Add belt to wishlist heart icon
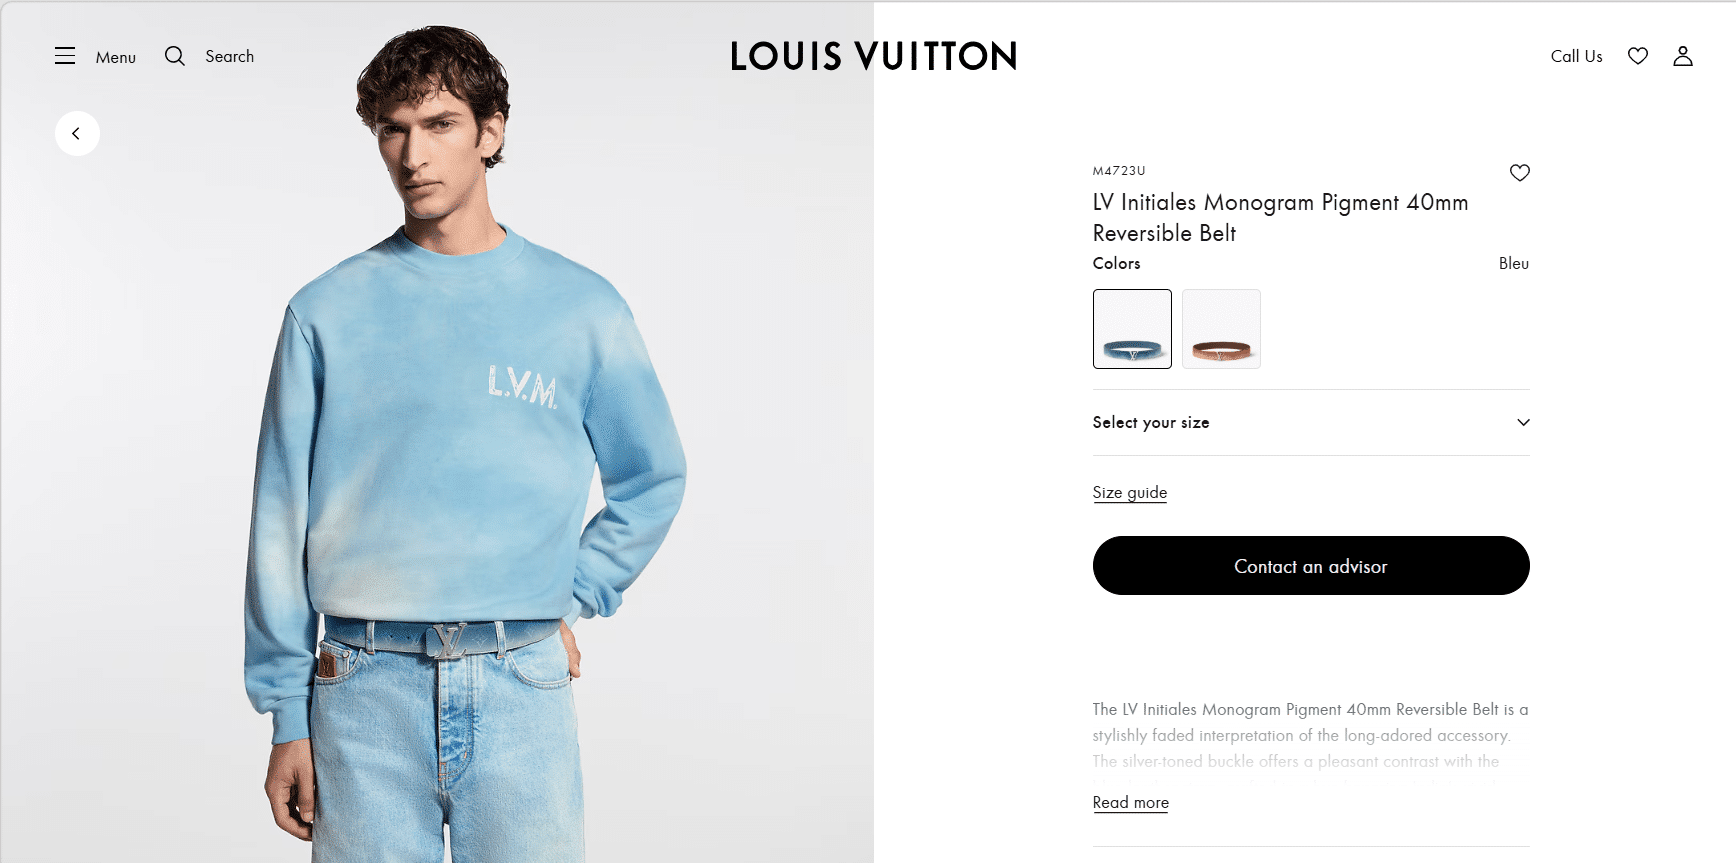The width and height of the screenshot is (1736, 863). point(1520,173)
